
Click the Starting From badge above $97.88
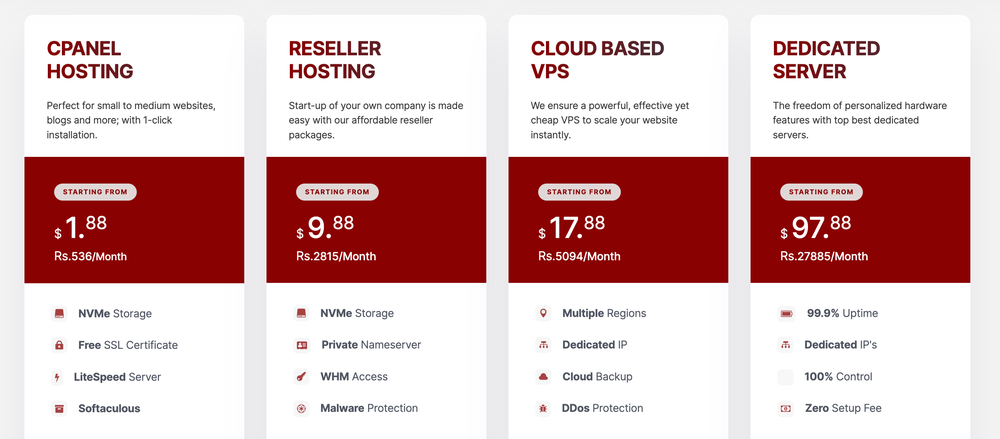[x=821, y=192]
